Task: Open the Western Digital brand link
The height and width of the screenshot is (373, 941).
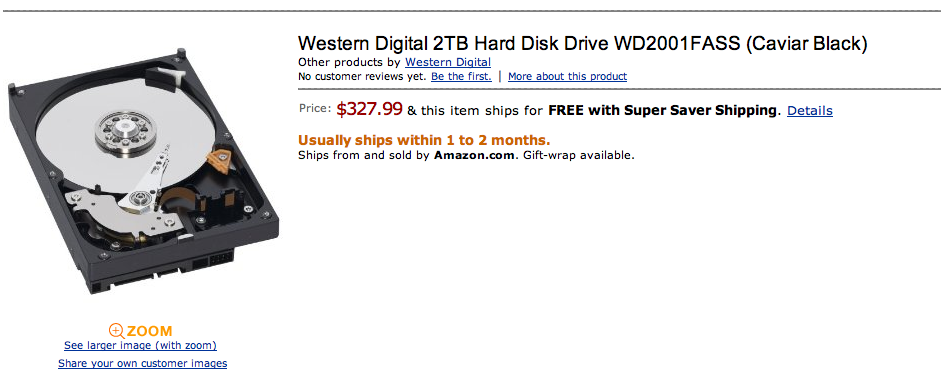Action: click(448, 62)
